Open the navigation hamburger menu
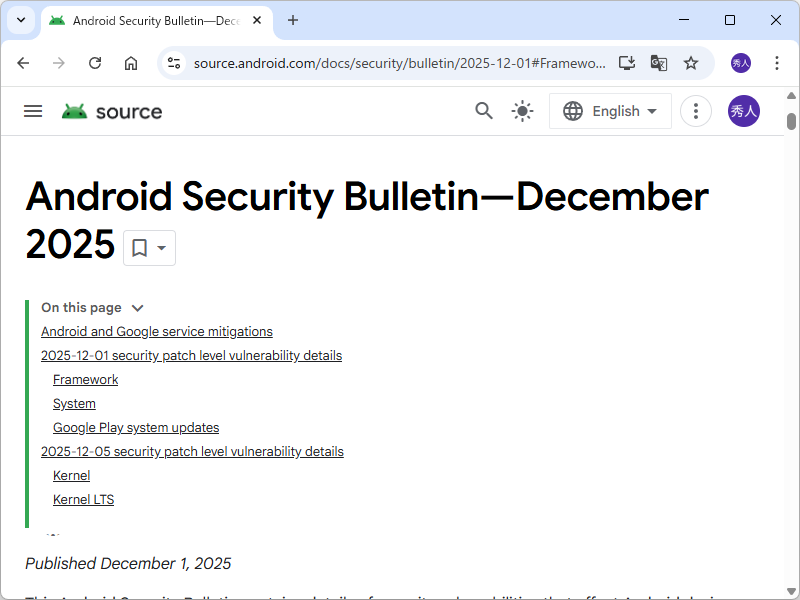Viewport: 800px width, 600px height. point(33,111)
